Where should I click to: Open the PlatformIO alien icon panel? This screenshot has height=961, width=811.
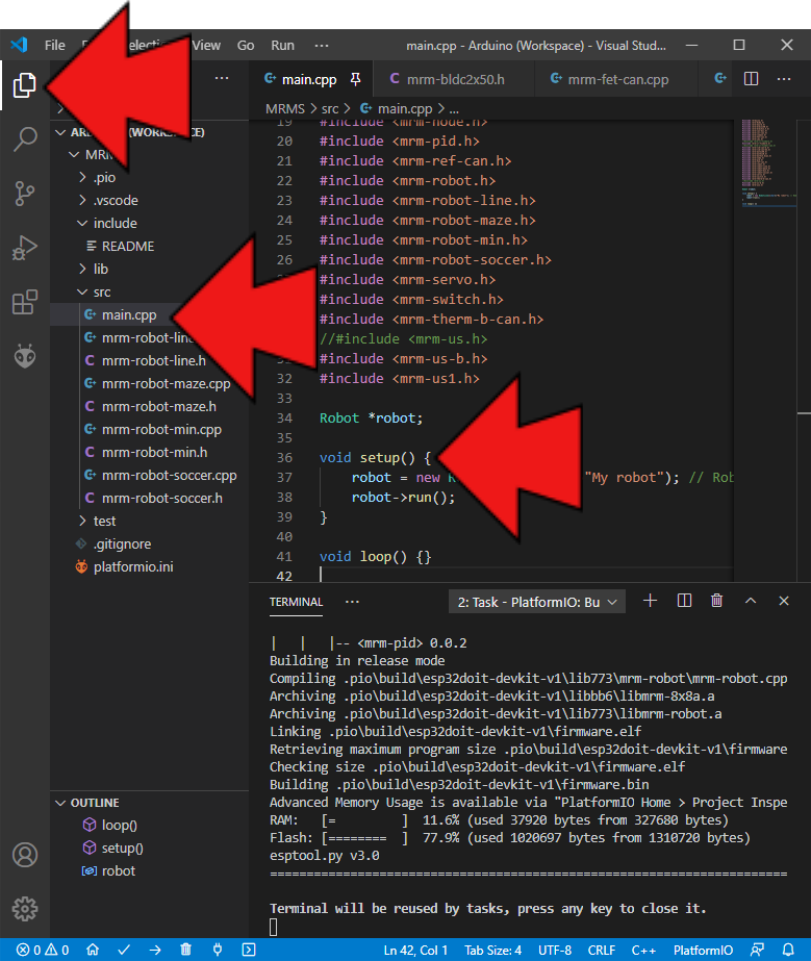tap(25, 355)
